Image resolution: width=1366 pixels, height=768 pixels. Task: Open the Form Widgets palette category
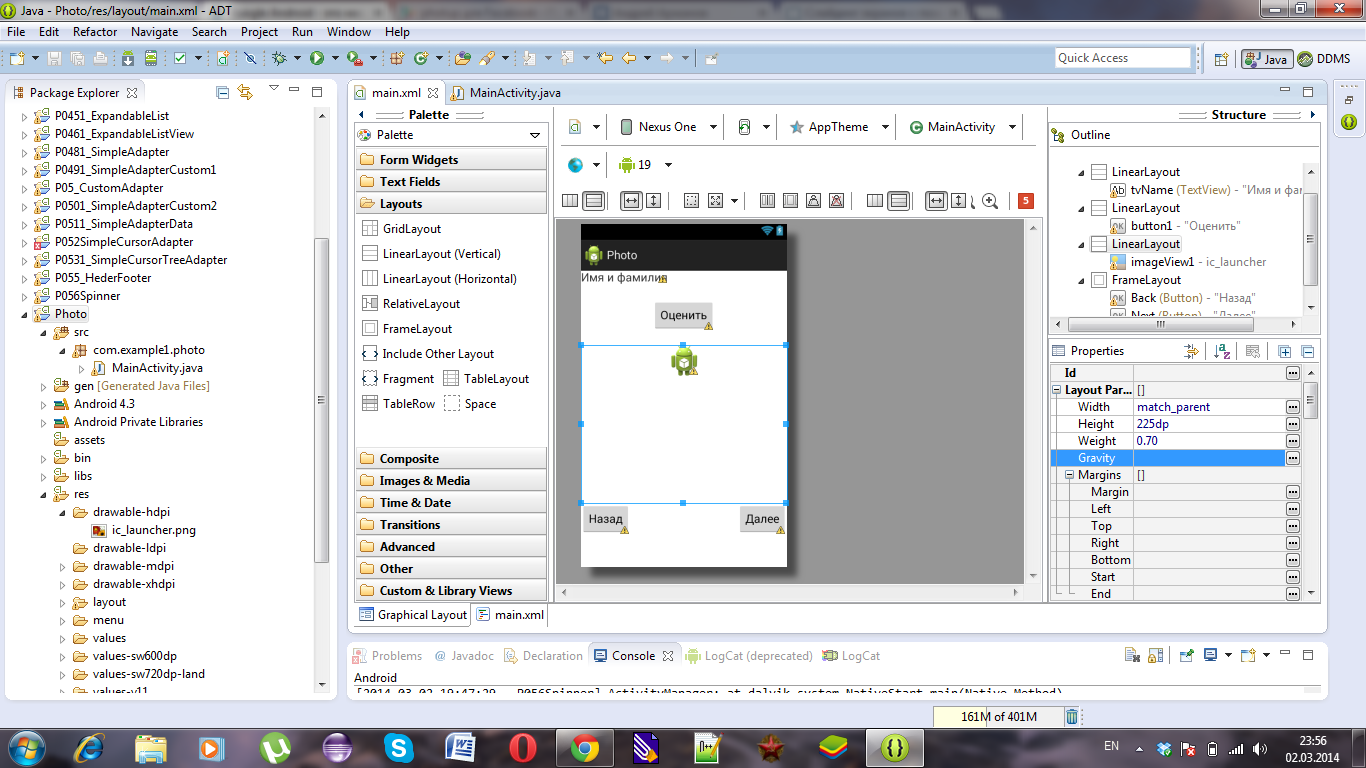[451, 160]
